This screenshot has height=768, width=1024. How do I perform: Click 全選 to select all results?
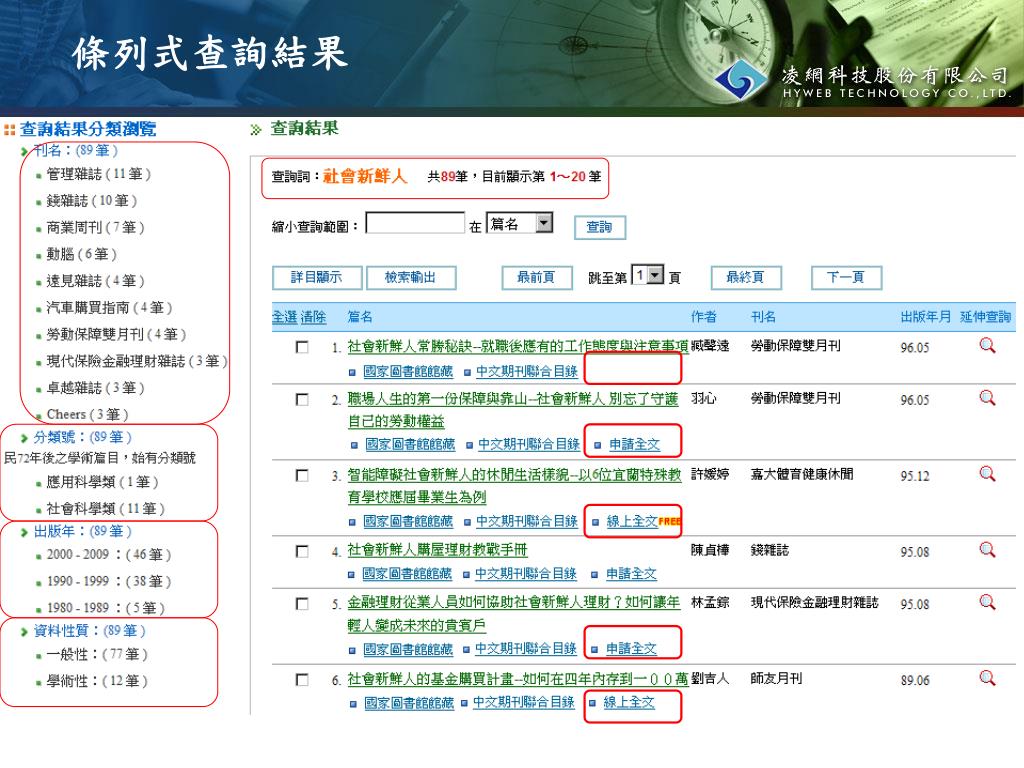[x=284, y=317]
